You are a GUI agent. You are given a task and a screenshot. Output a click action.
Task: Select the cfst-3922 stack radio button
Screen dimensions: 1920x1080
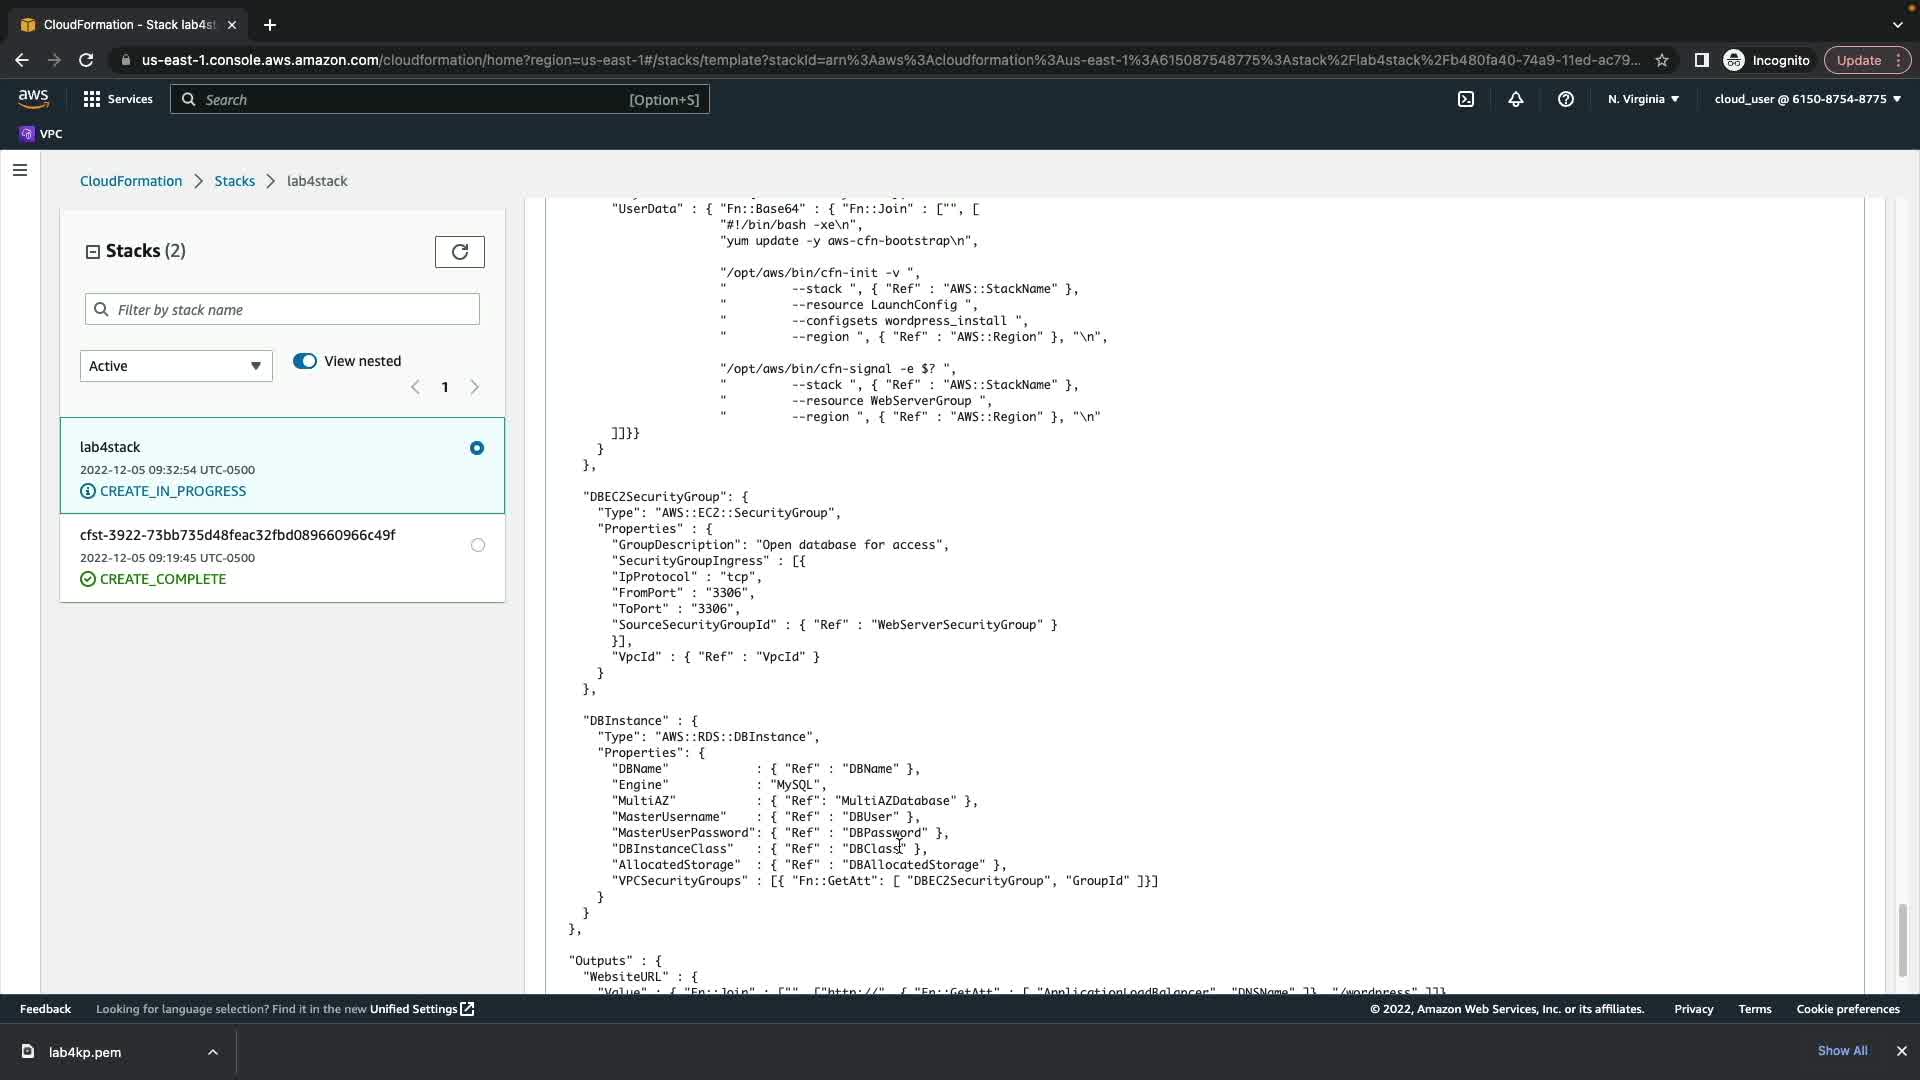(478, 545)
